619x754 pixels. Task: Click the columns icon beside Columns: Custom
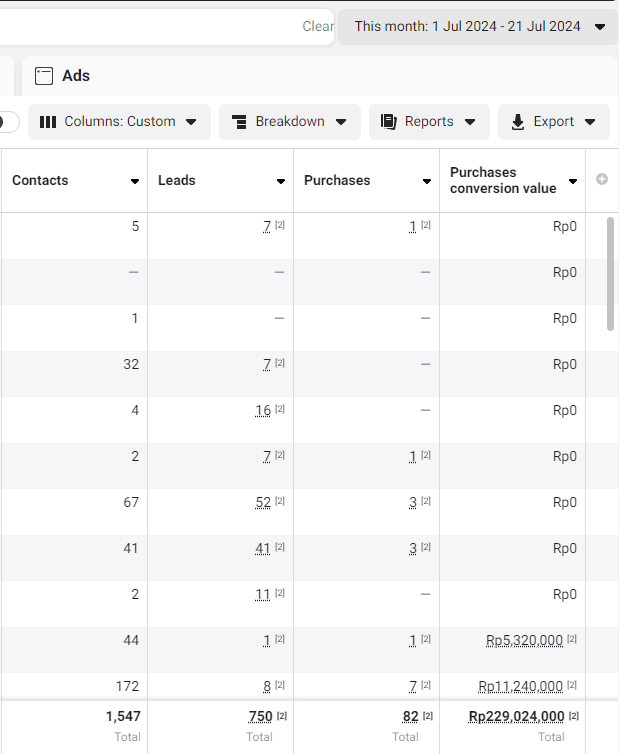coord(48,122)
